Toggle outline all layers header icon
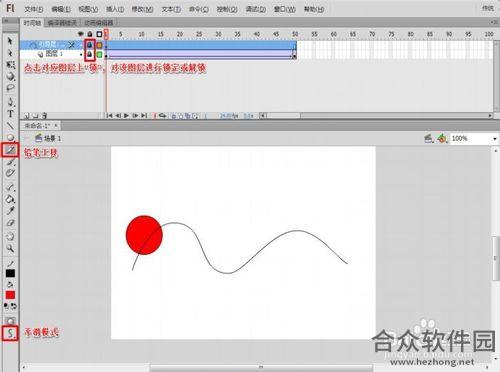The width and height of the screenshot is (500, 372). [x=99, y=34]
